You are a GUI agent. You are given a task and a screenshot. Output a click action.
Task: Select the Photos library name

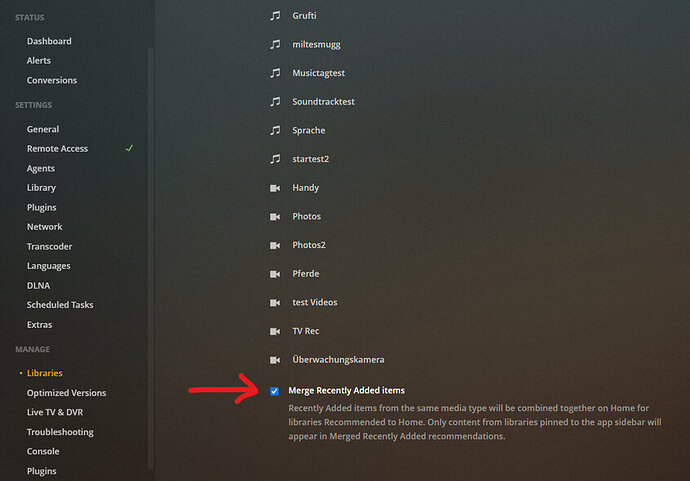307,217
